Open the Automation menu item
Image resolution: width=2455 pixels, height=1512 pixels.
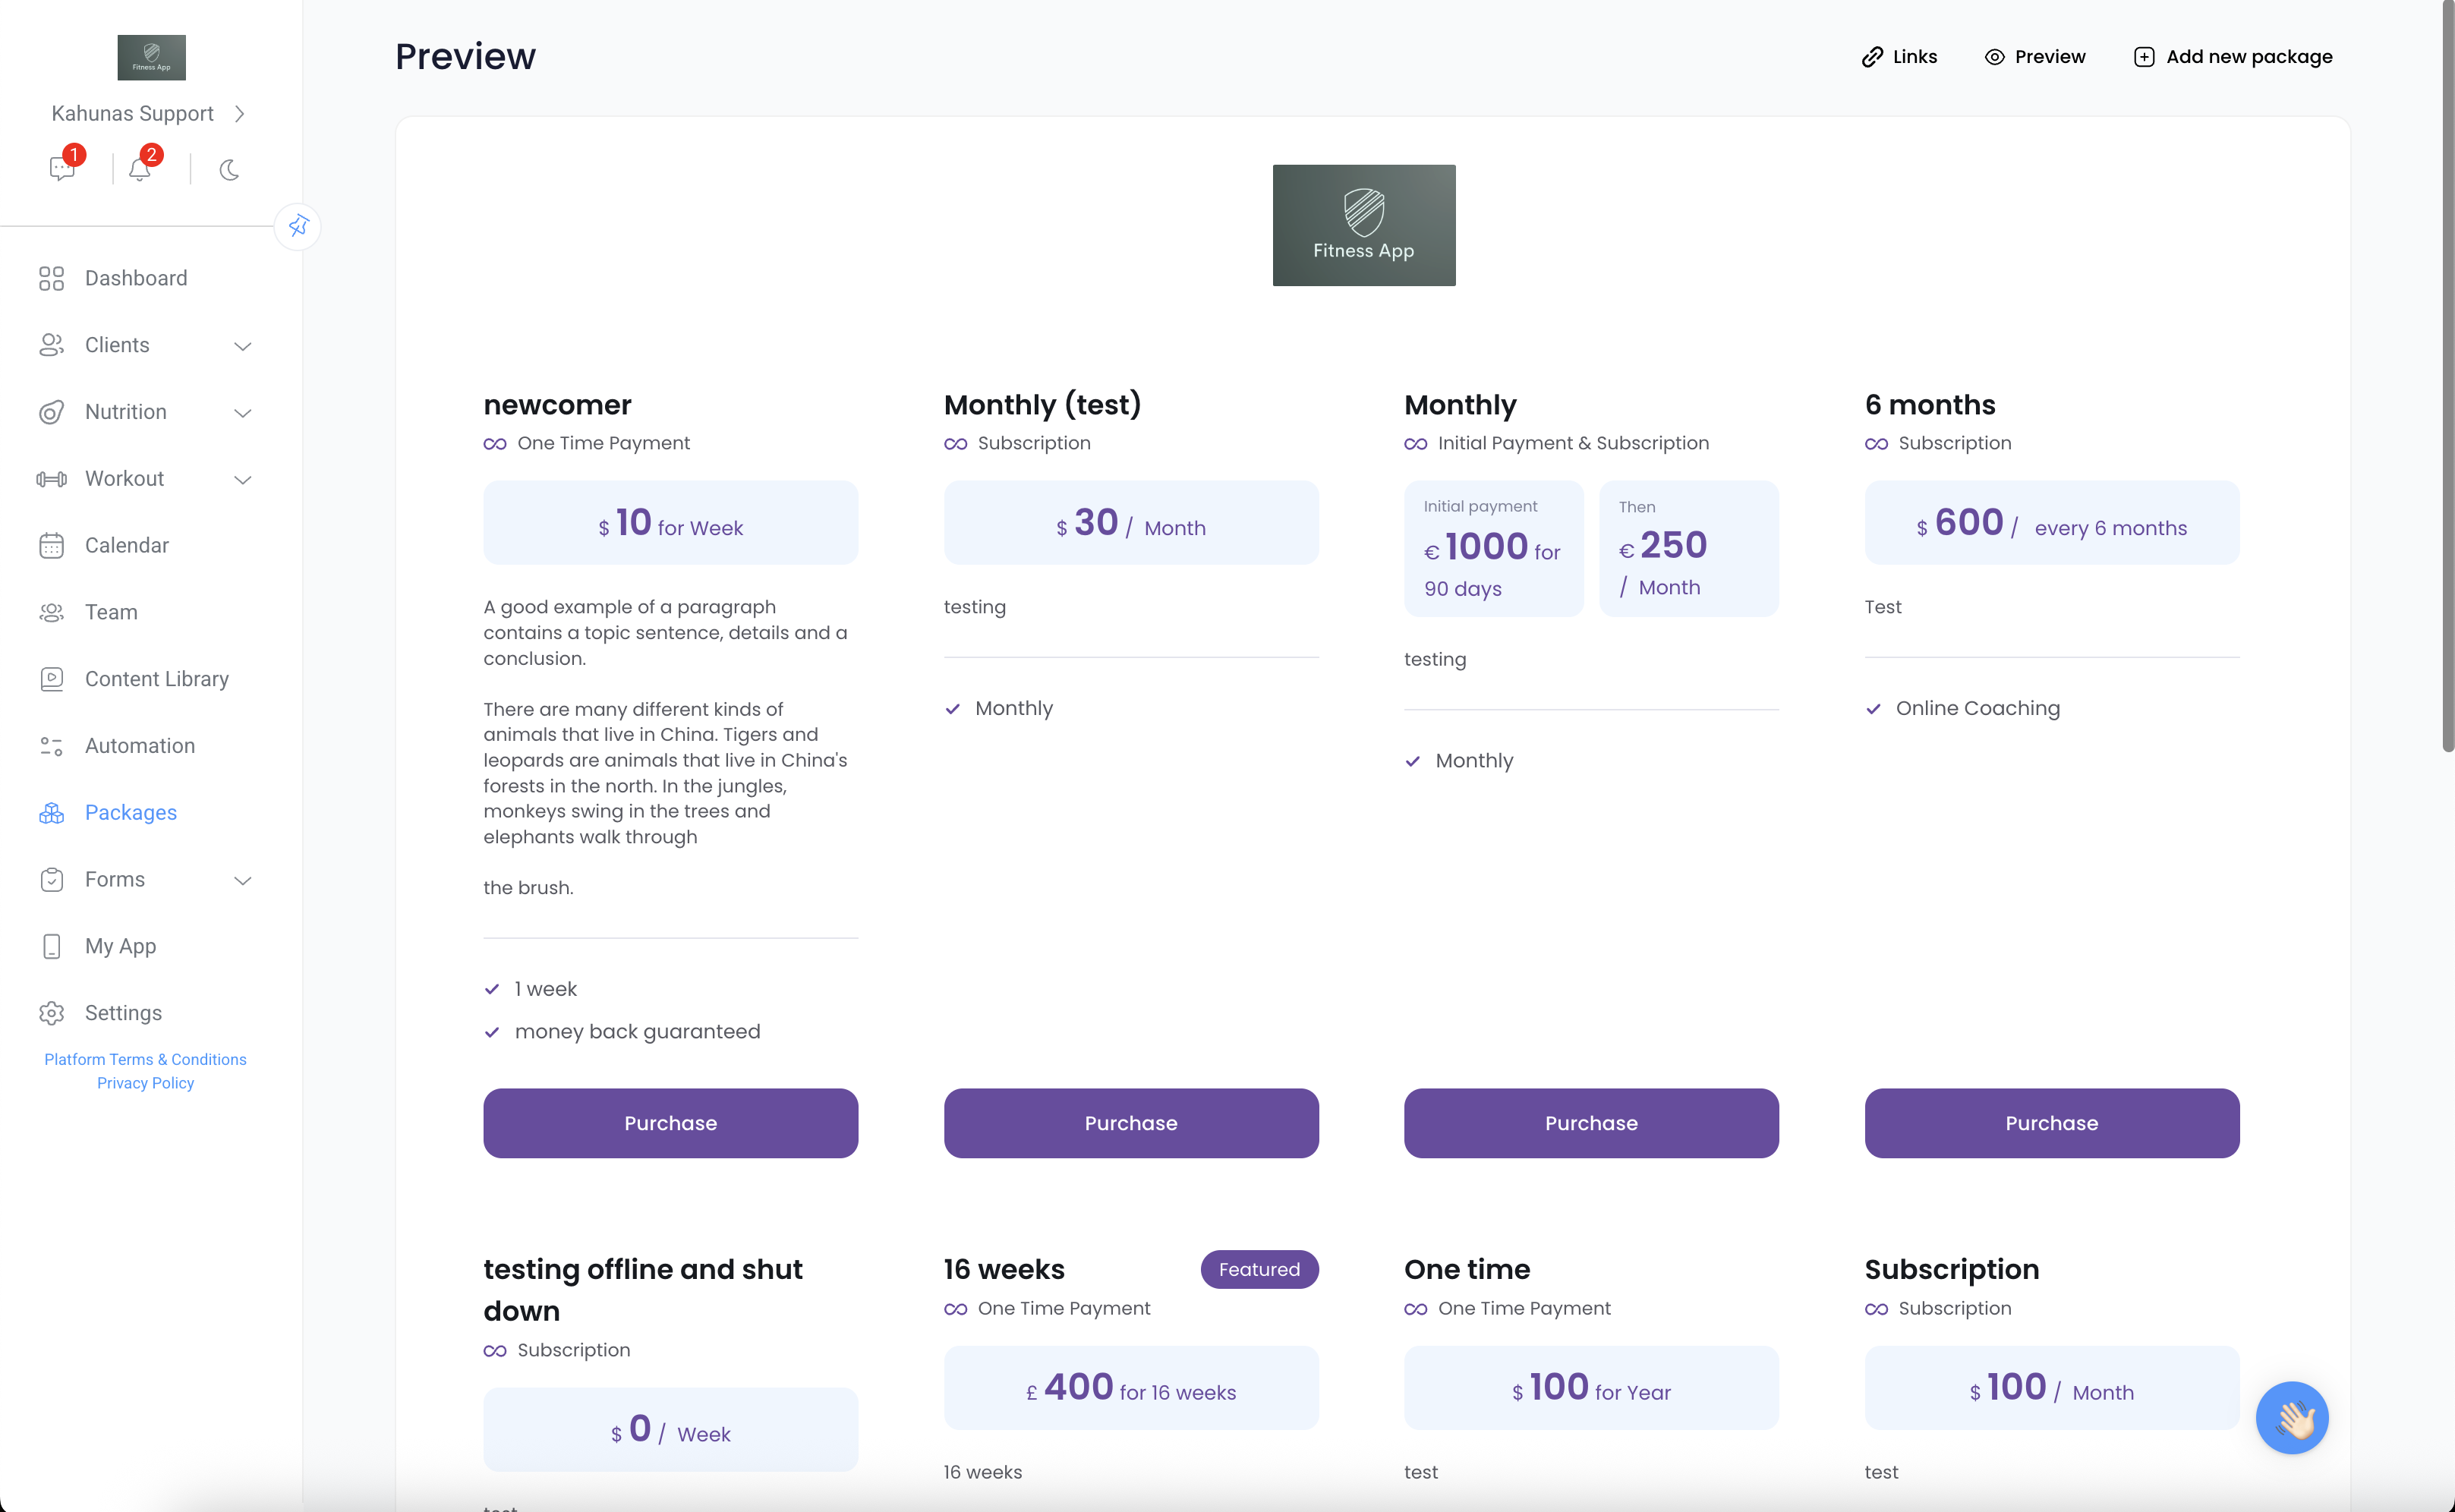[140, 746]
